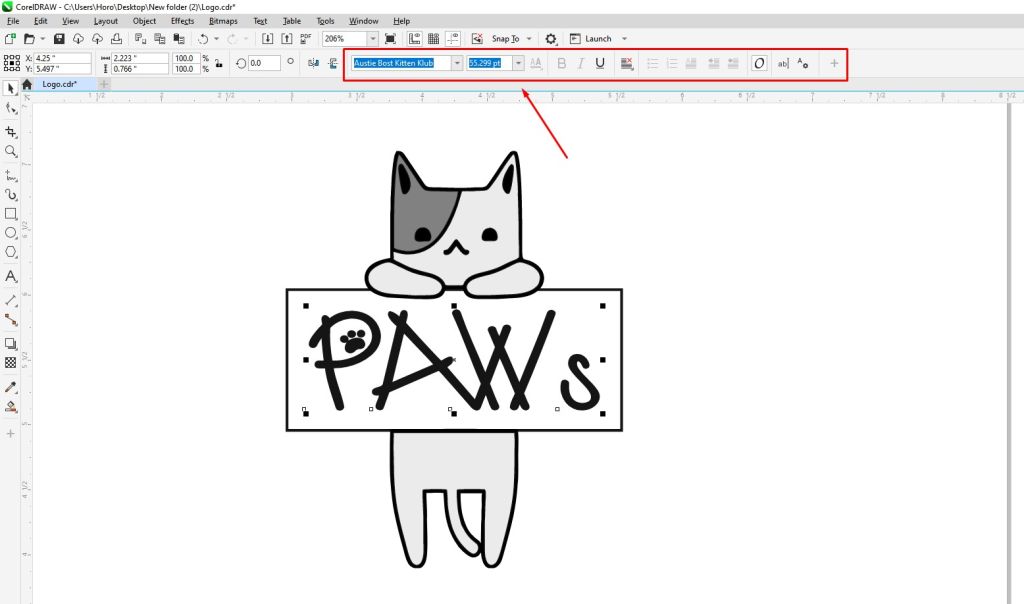This screenshot has width=1024, height=604.
Task: Select the Rectangle tool
Action: (x=12, y=212)
